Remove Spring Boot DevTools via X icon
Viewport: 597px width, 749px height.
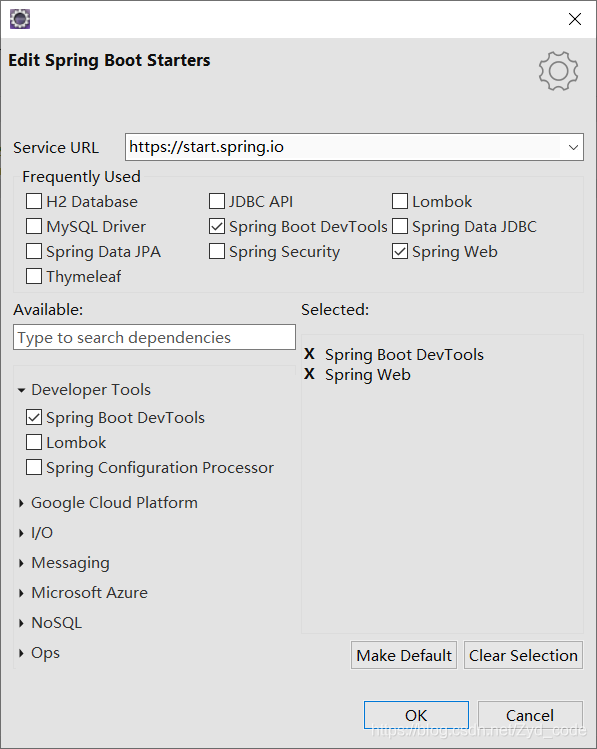tap(309, 354)
